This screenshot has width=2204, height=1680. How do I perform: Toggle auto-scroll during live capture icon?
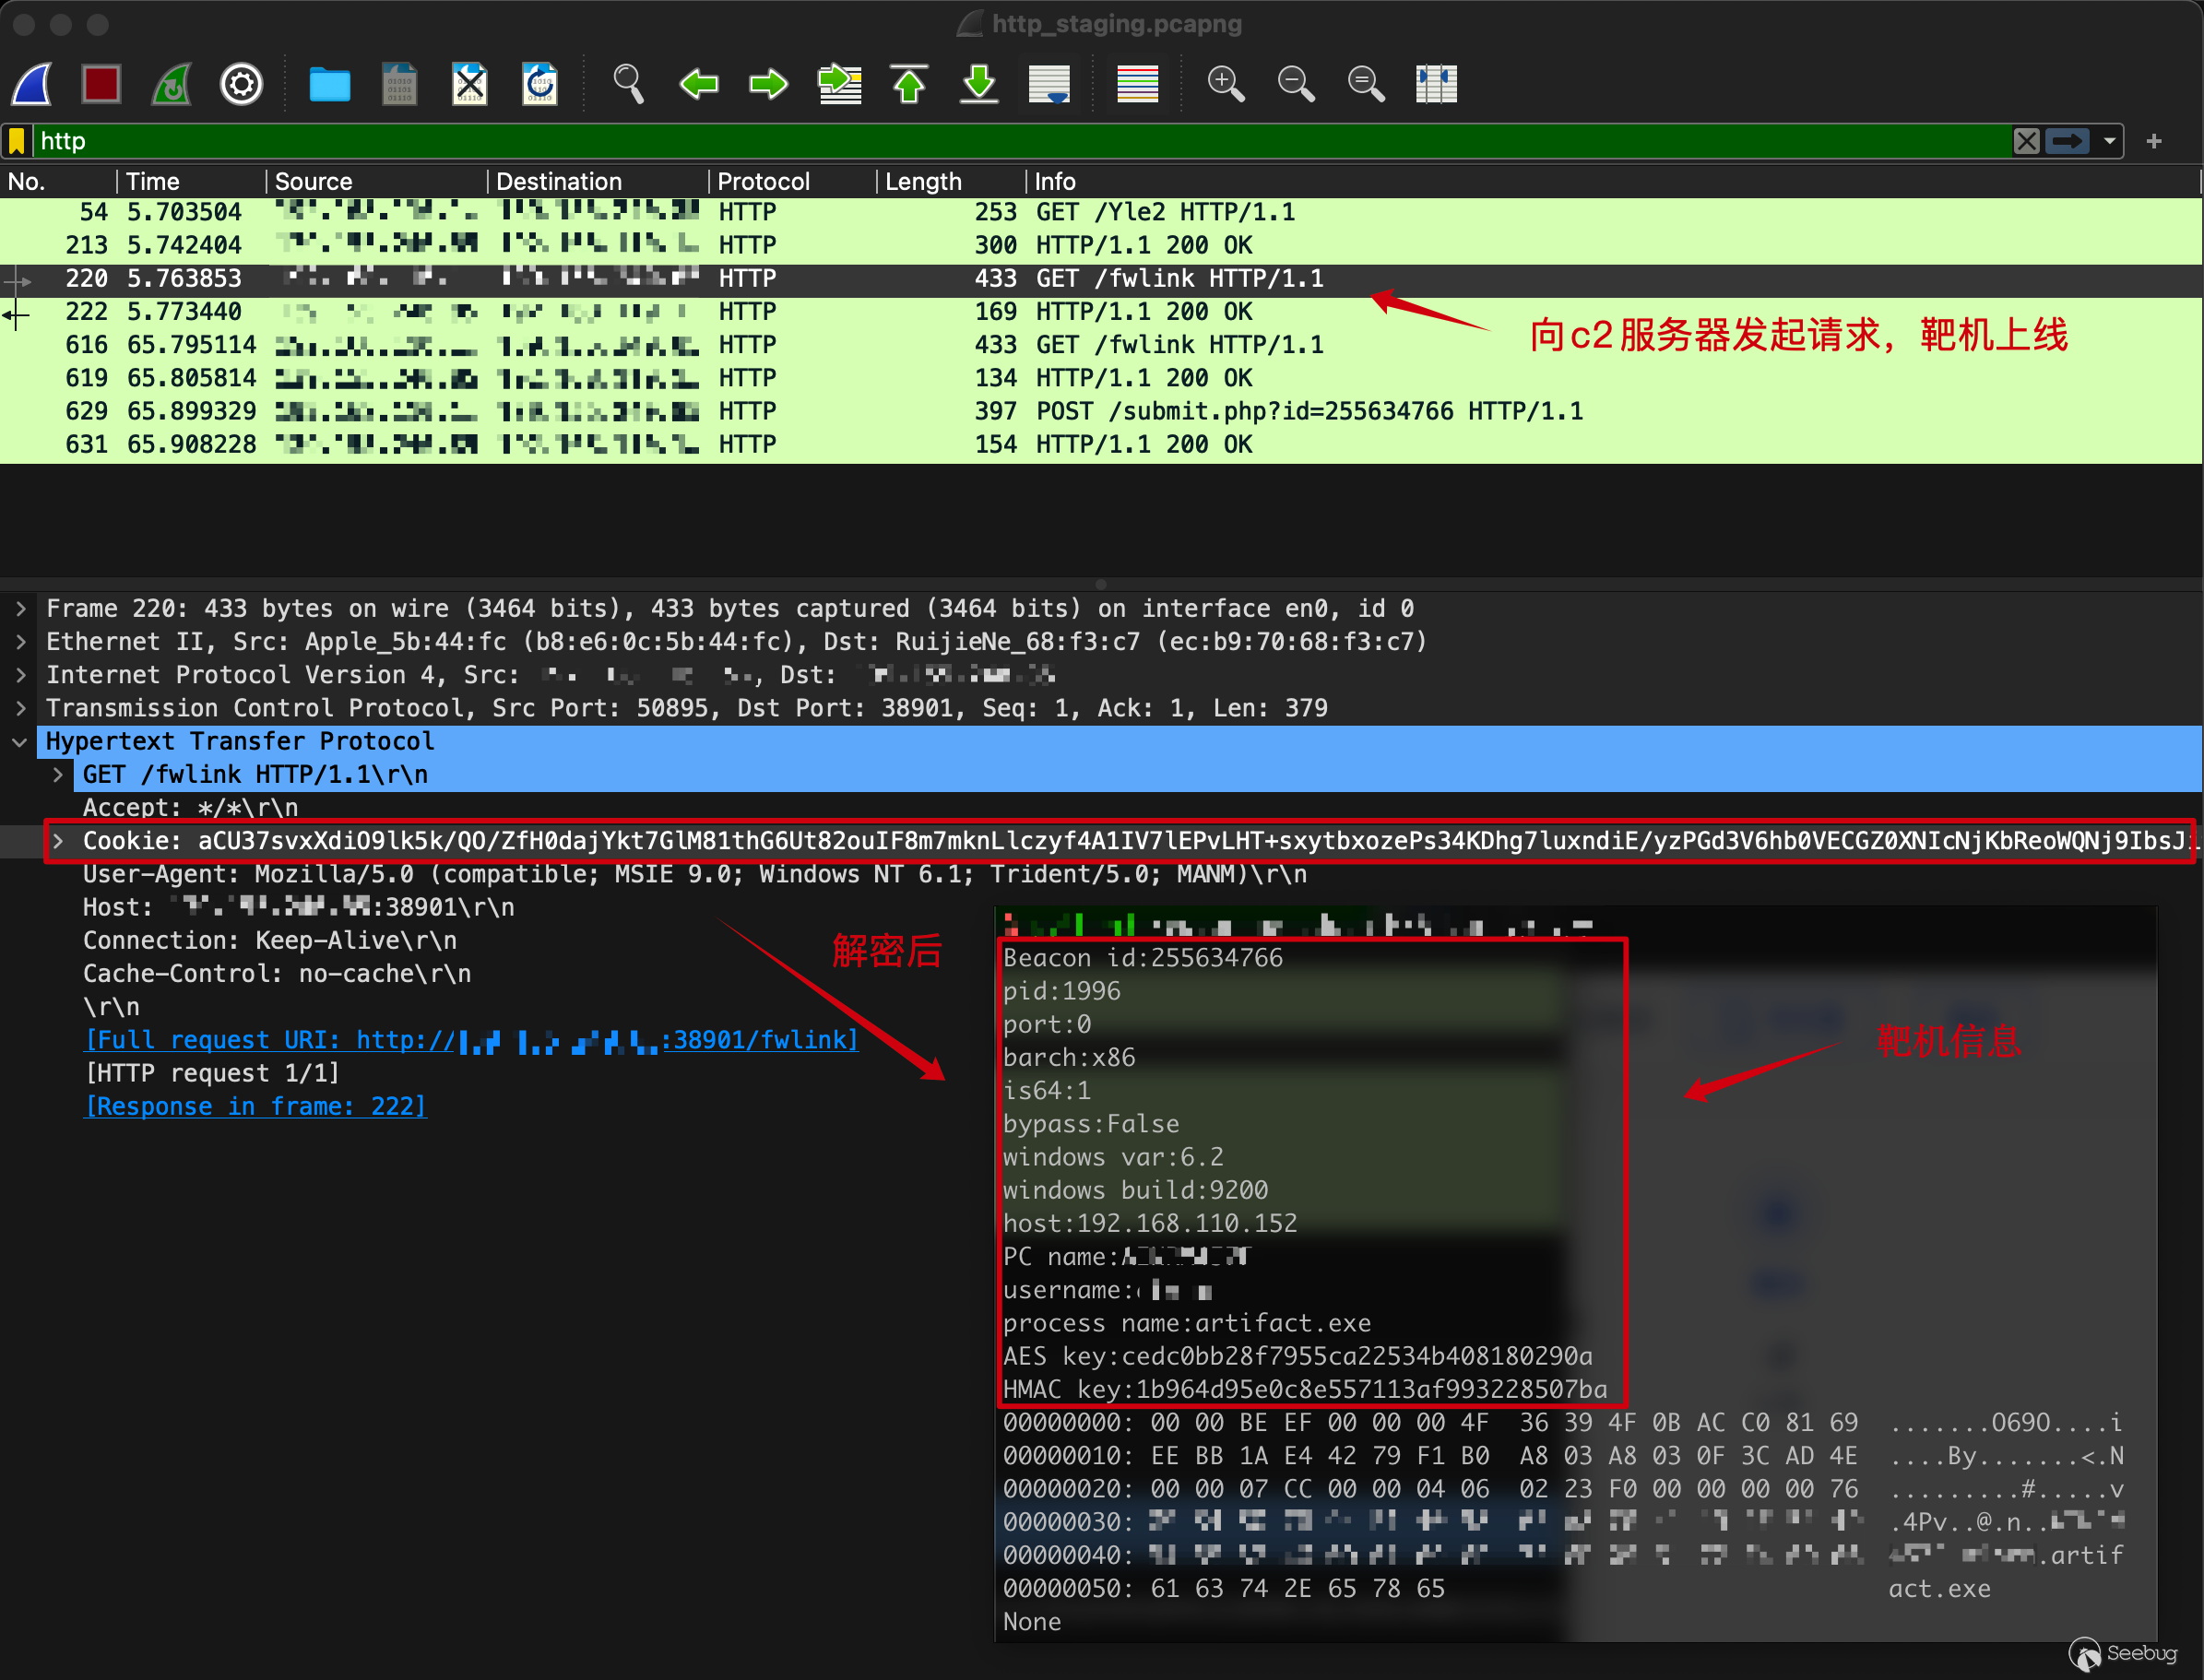click(1049, 84)
